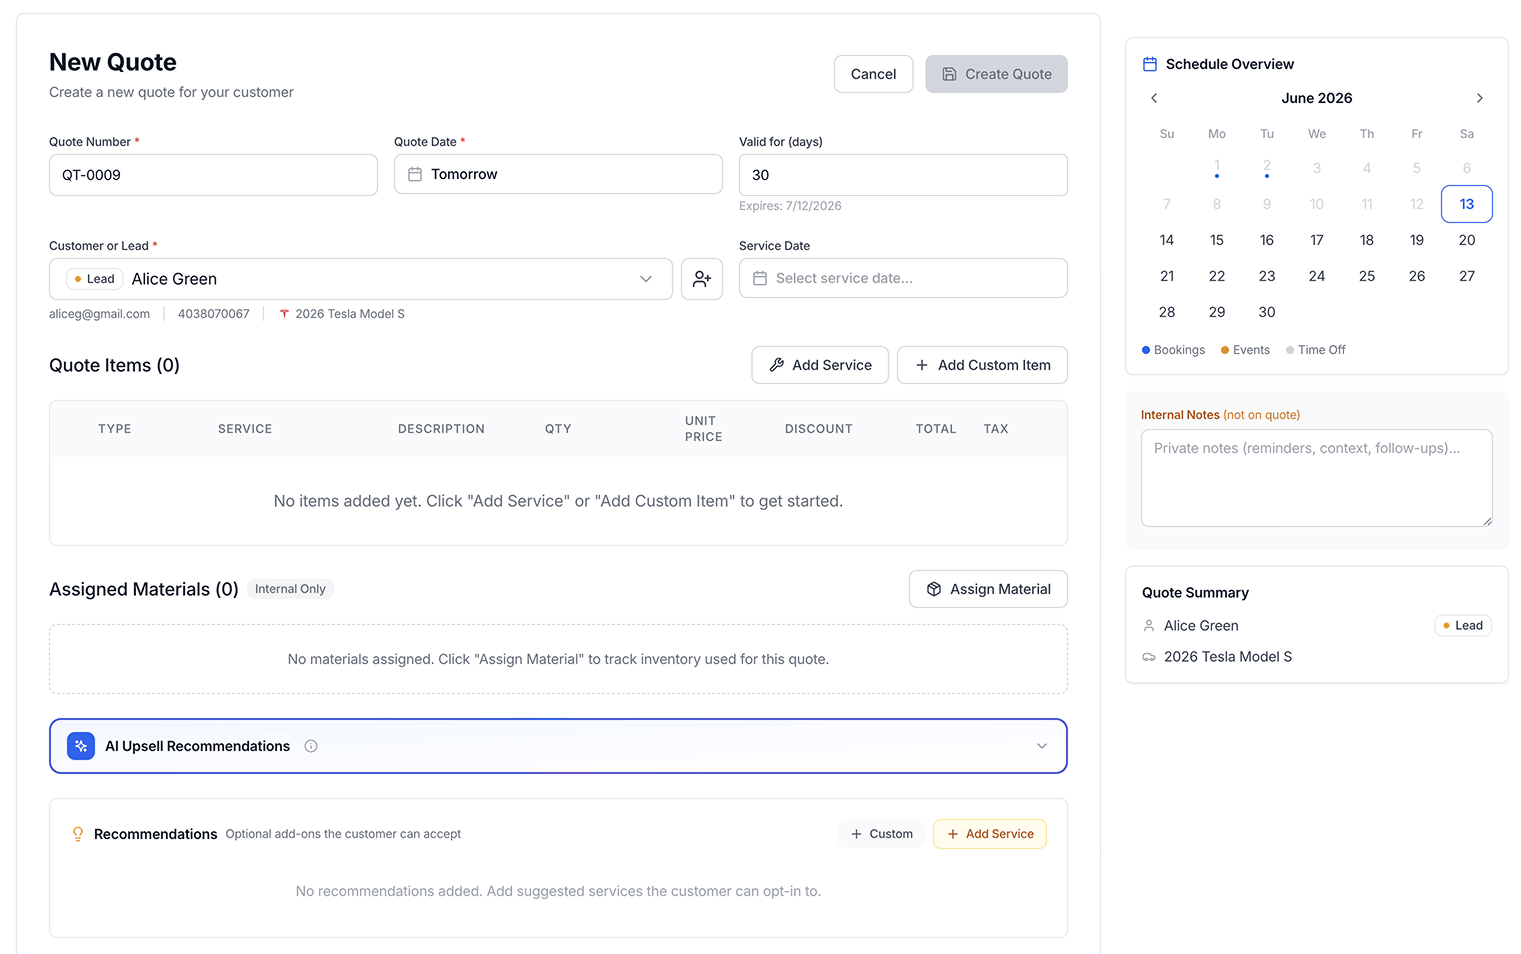Click the Tesla logo by 2026 Tesla Model S
Viewport: 1521px width, 954px height.
tap(284, 314)
